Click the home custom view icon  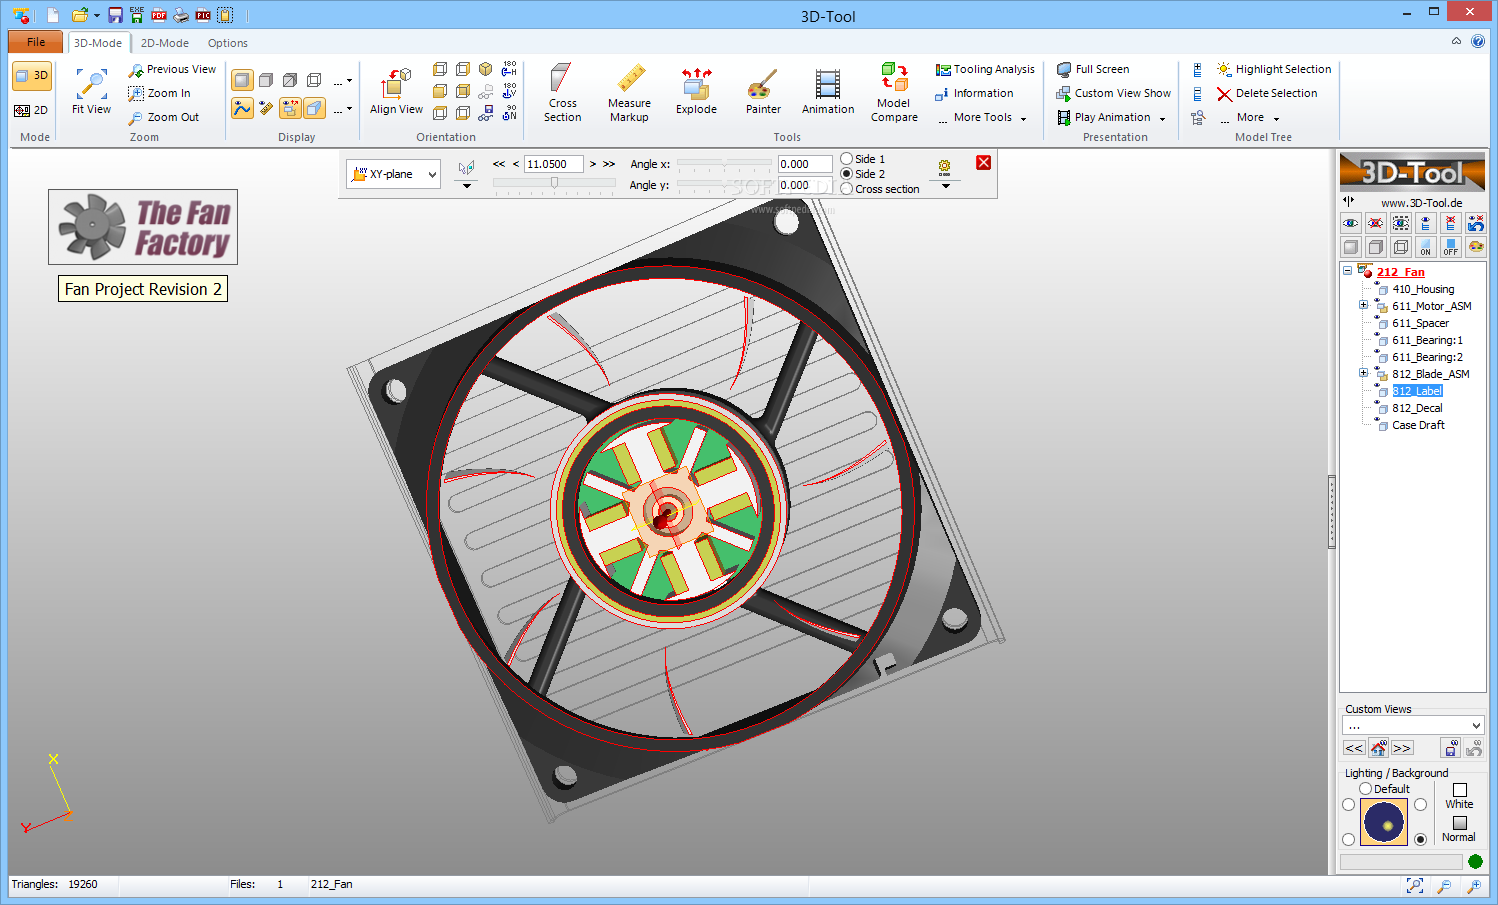1378,748
